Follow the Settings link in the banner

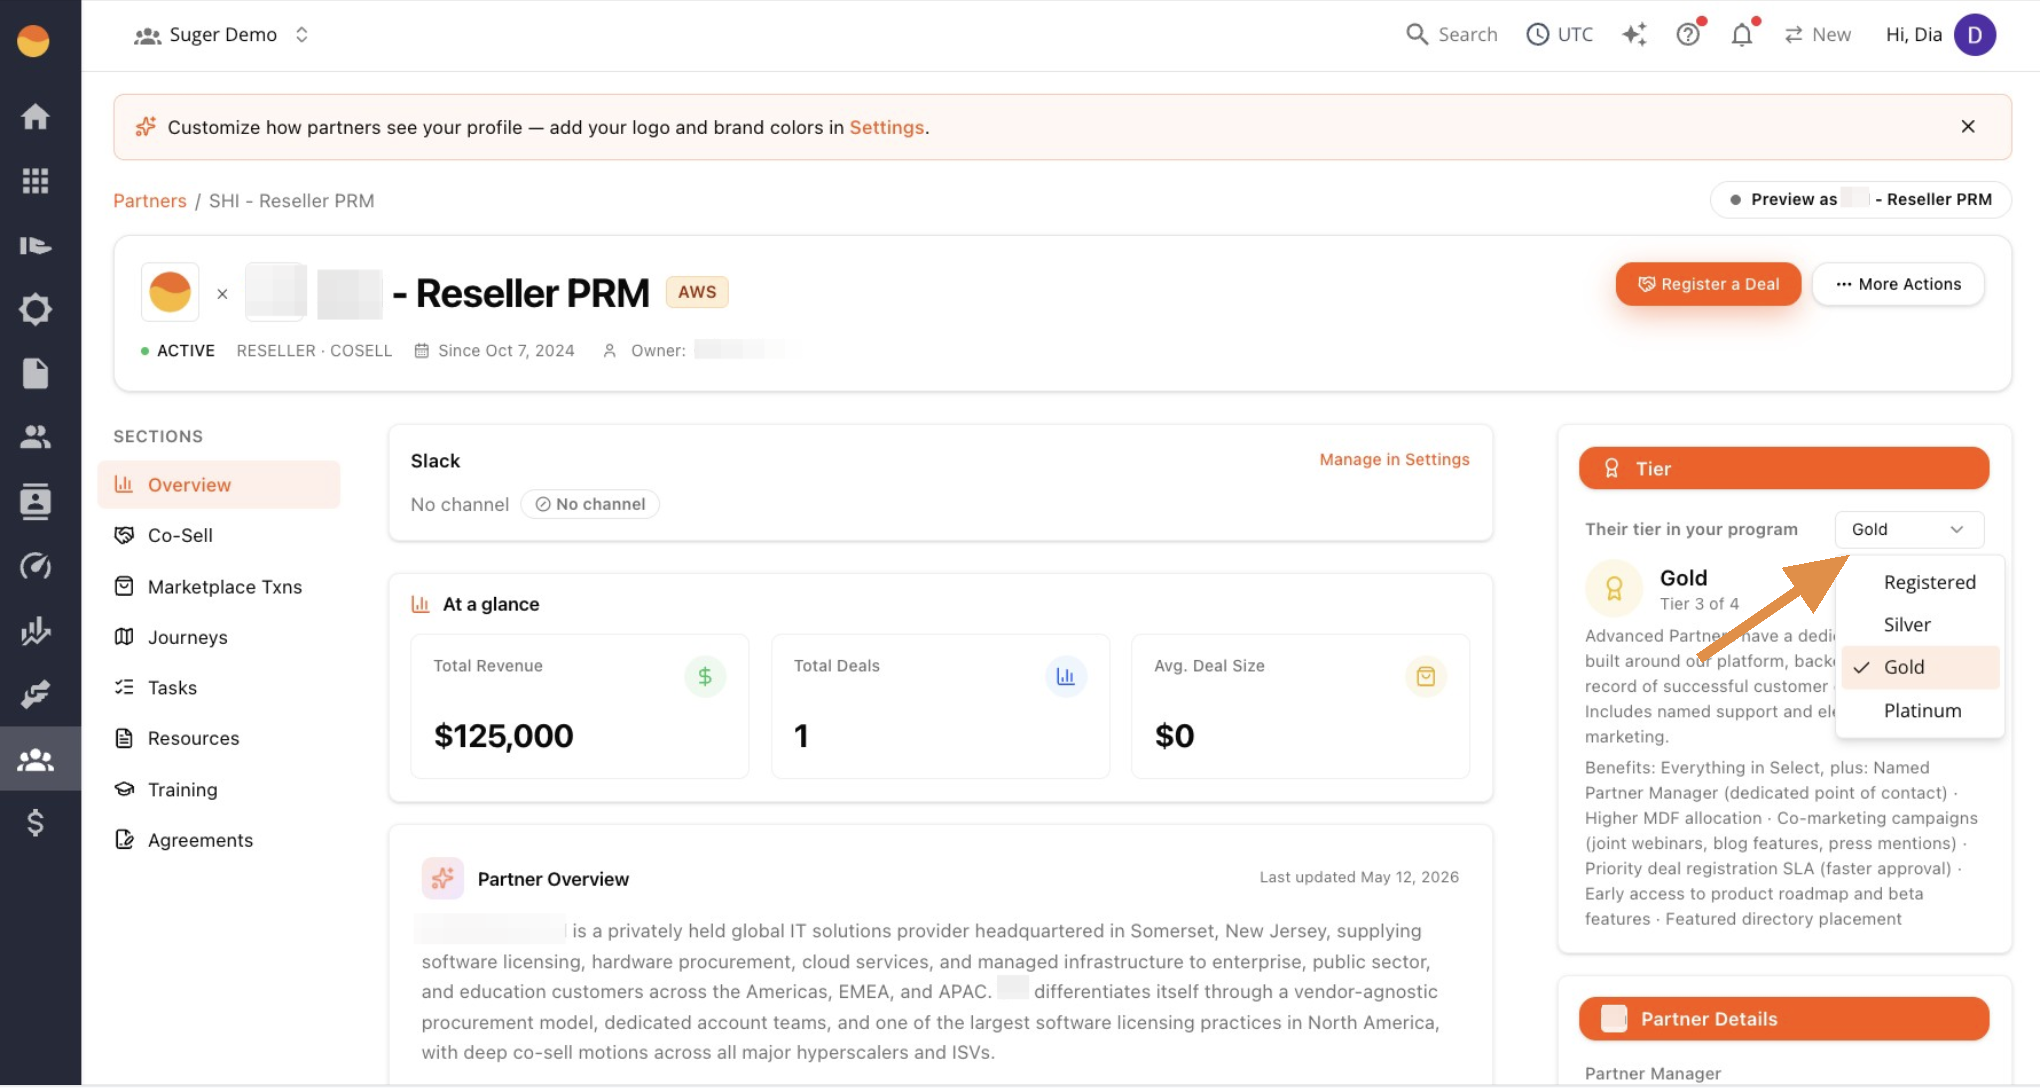tap(886, 127)
